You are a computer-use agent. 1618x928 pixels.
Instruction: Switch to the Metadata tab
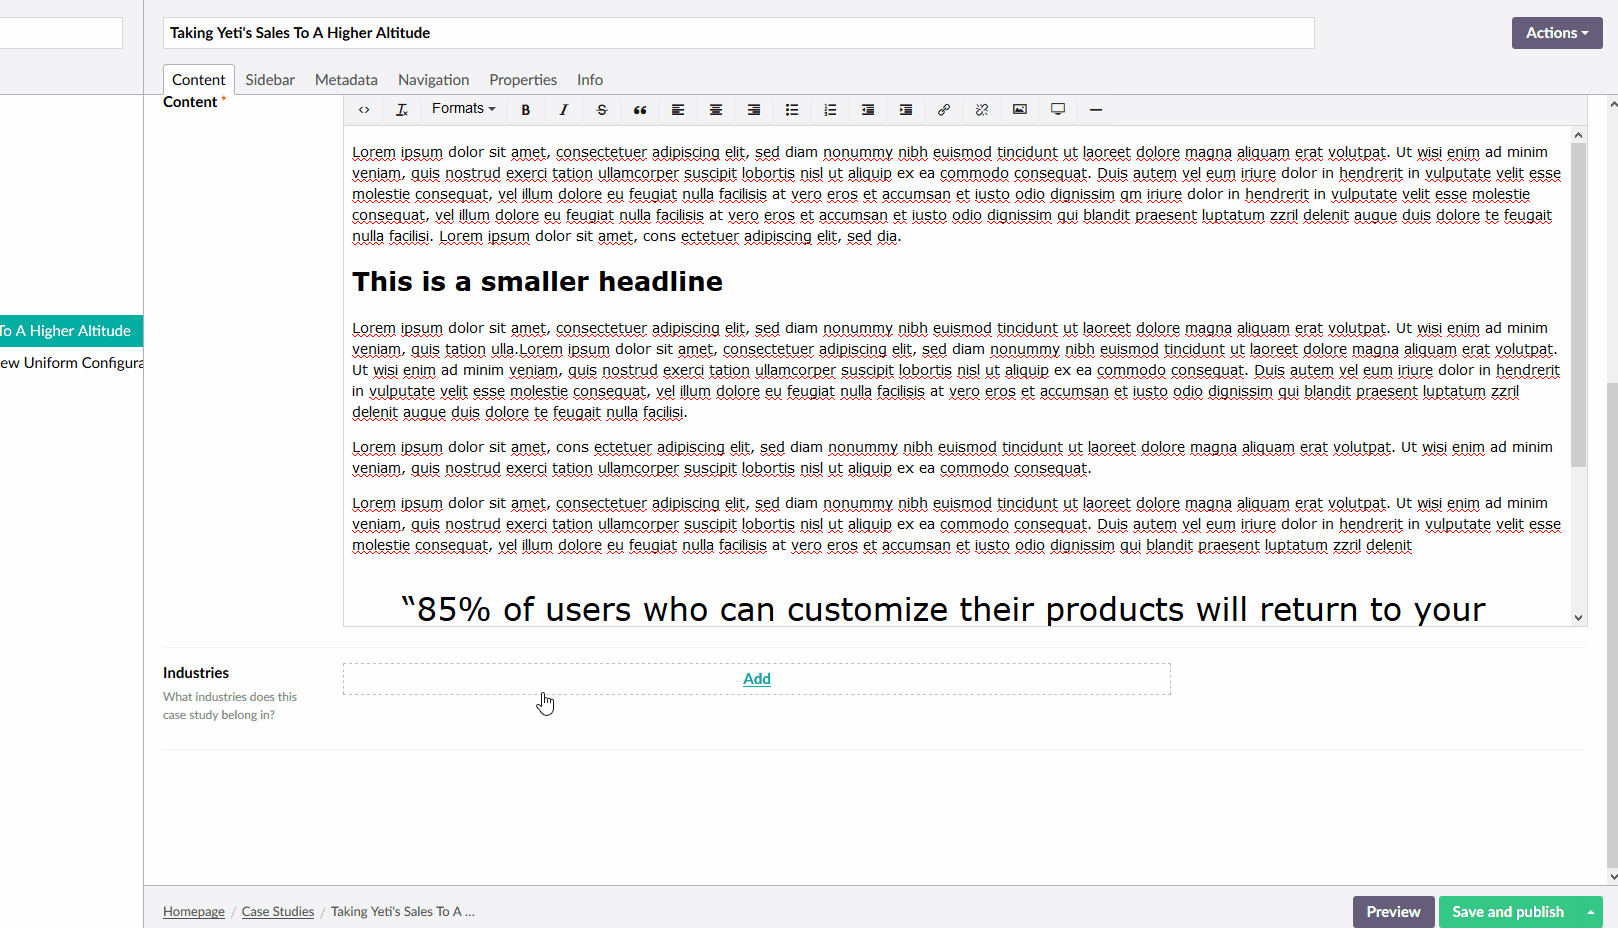point(346,80)
